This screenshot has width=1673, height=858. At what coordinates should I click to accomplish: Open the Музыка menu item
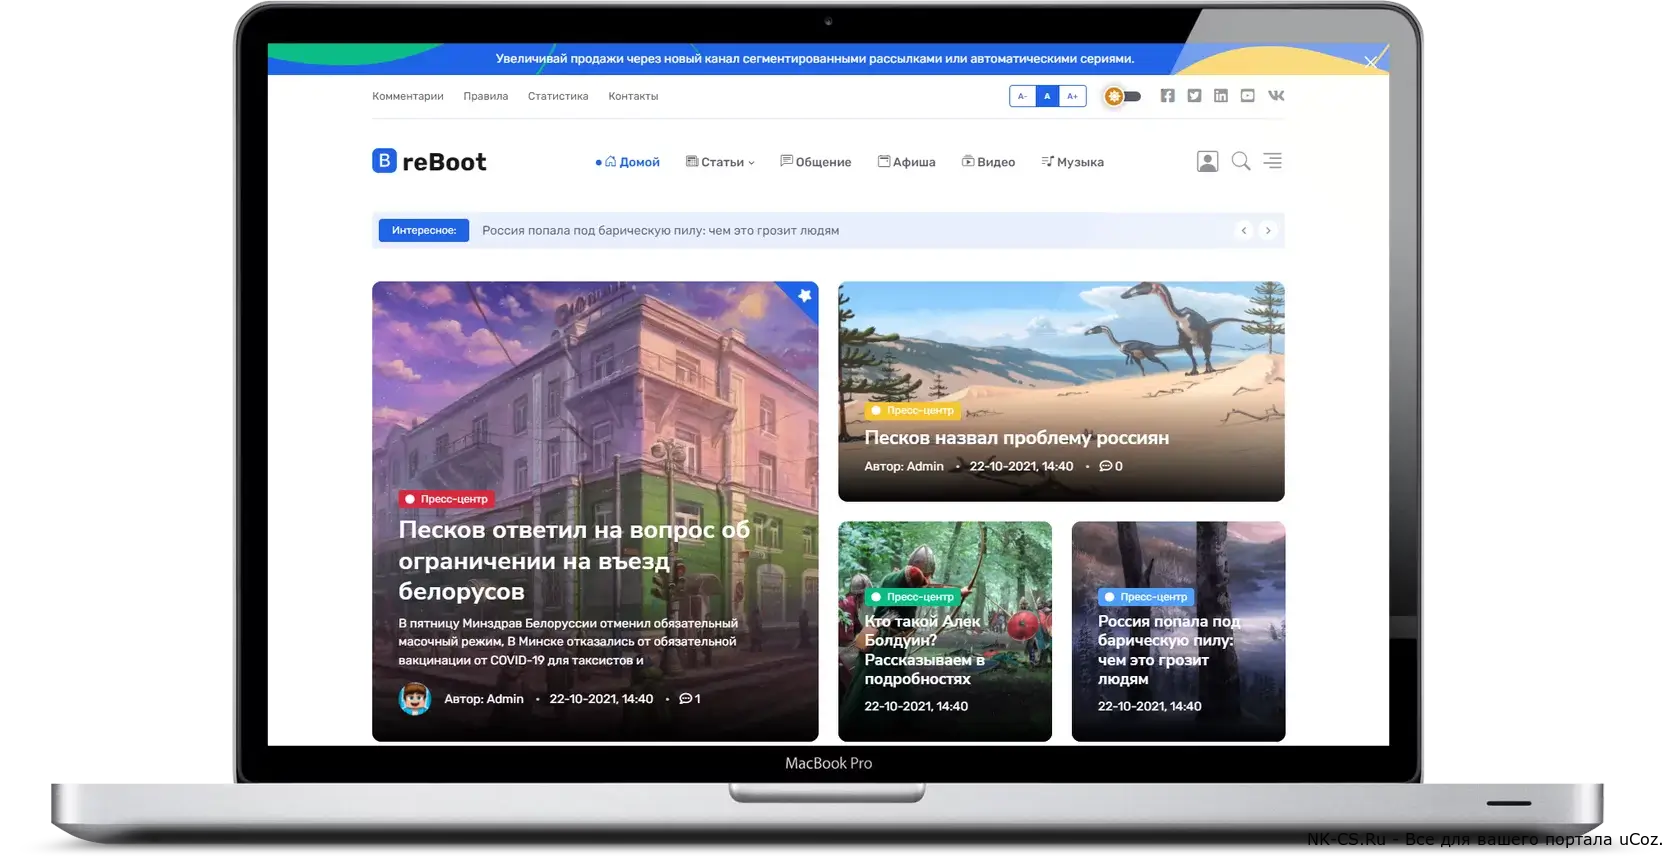tap(1073, 162)
